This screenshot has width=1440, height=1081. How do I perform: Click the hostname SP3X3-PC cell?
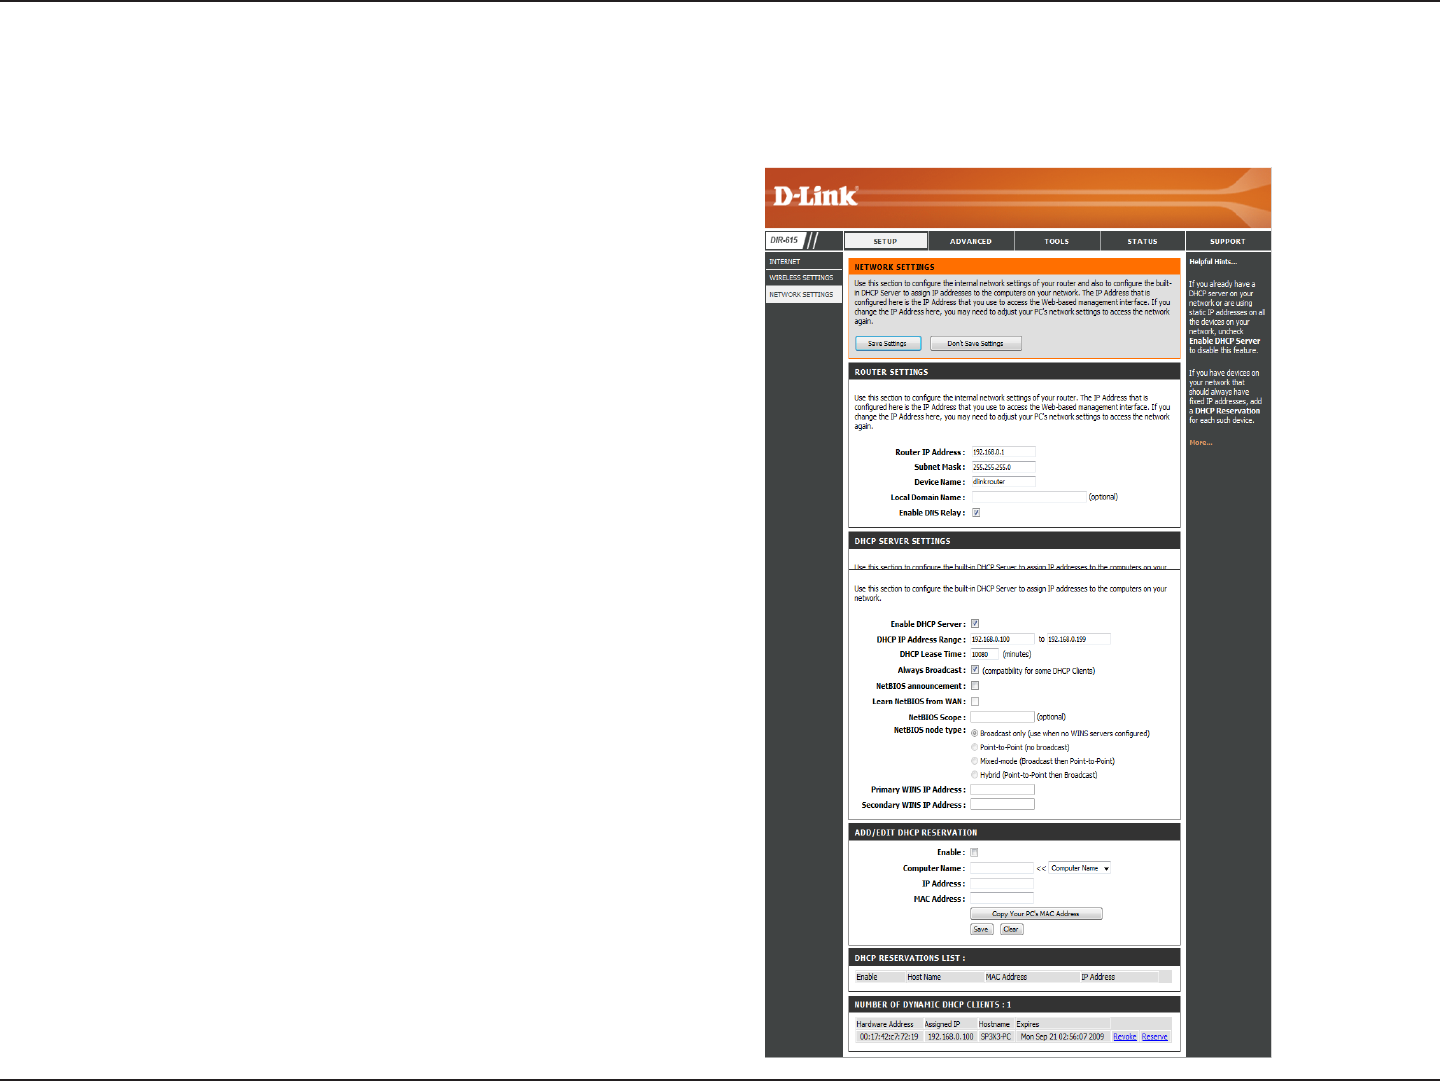click(996, 1037)
